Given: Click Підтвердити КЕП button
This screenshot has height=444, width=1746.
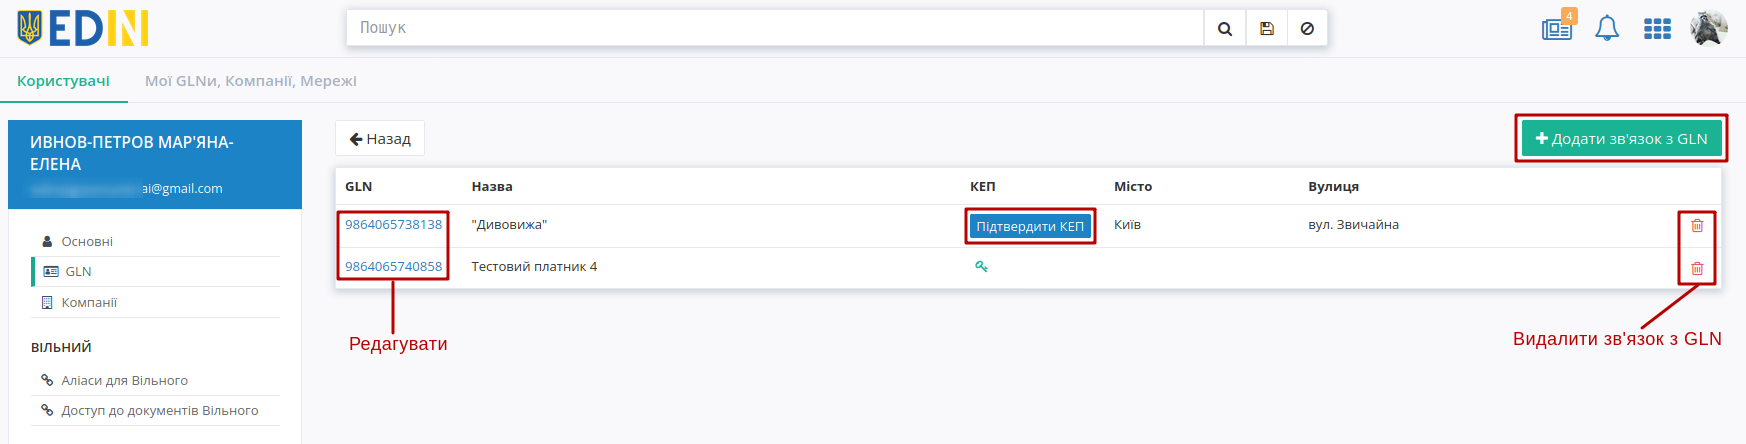Looking at the screenshot, I should tap(1030, 226).
